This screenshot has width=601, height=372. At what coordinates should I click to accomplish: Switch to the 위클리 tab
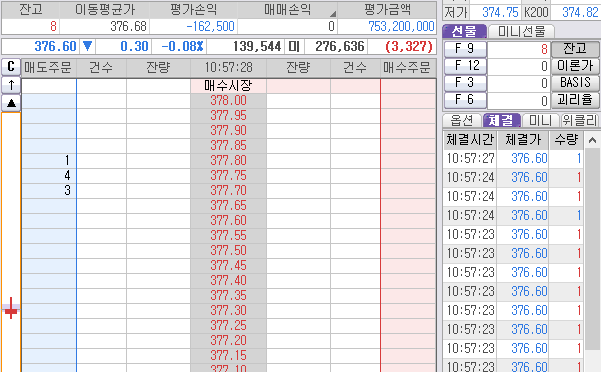click(580, 121)
